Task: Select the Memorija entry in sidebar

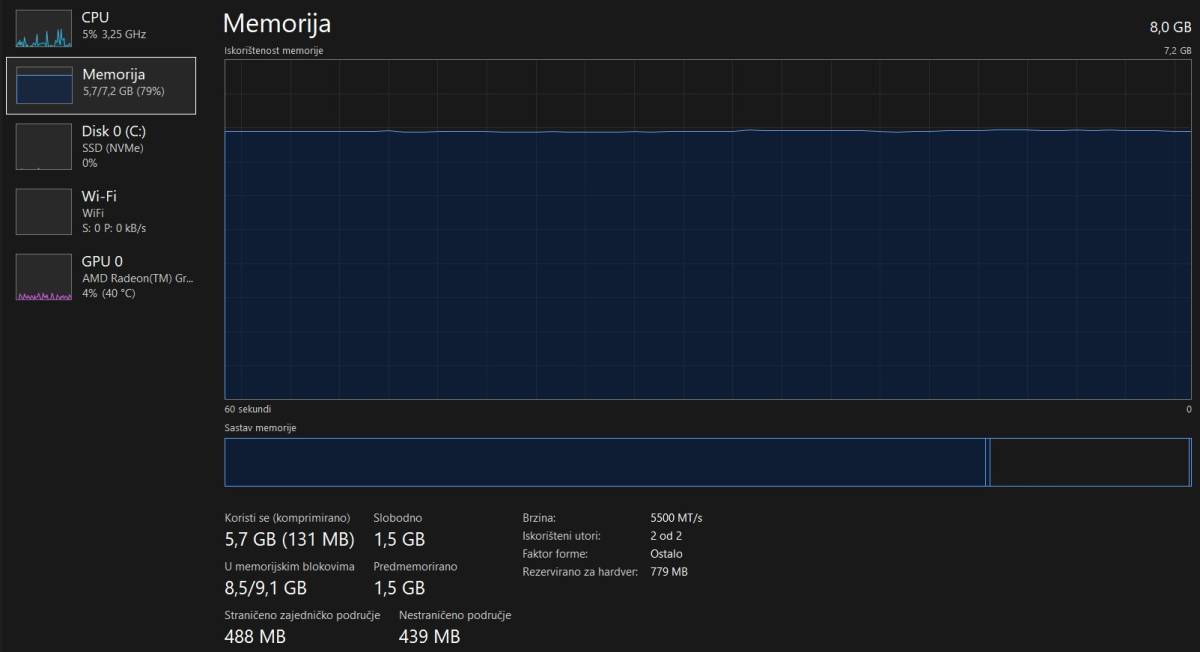Action: point(113,75)
